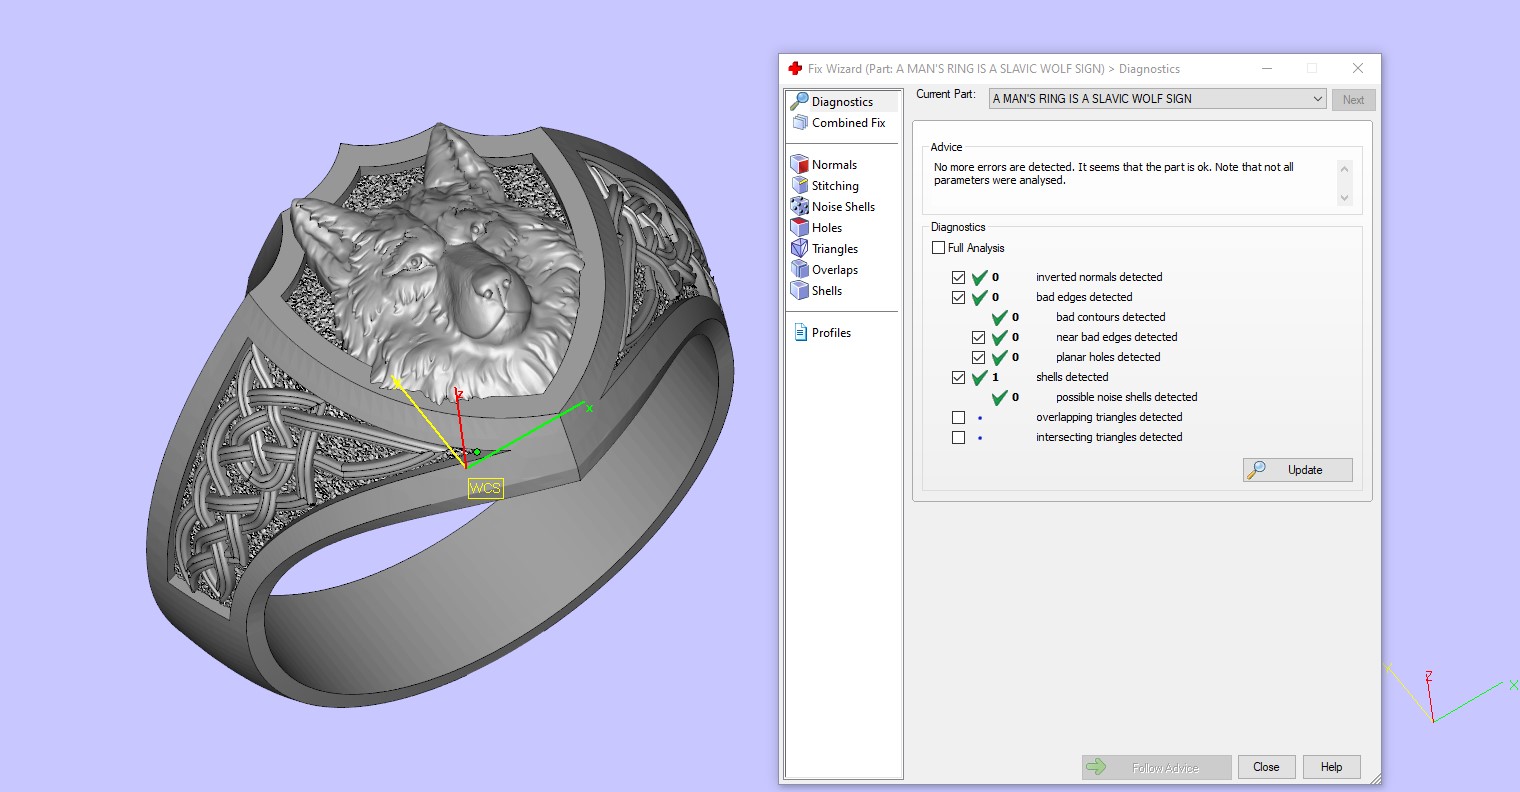Click the Close button
The height and width of the screenshot is (792, 1520).
1266,767
